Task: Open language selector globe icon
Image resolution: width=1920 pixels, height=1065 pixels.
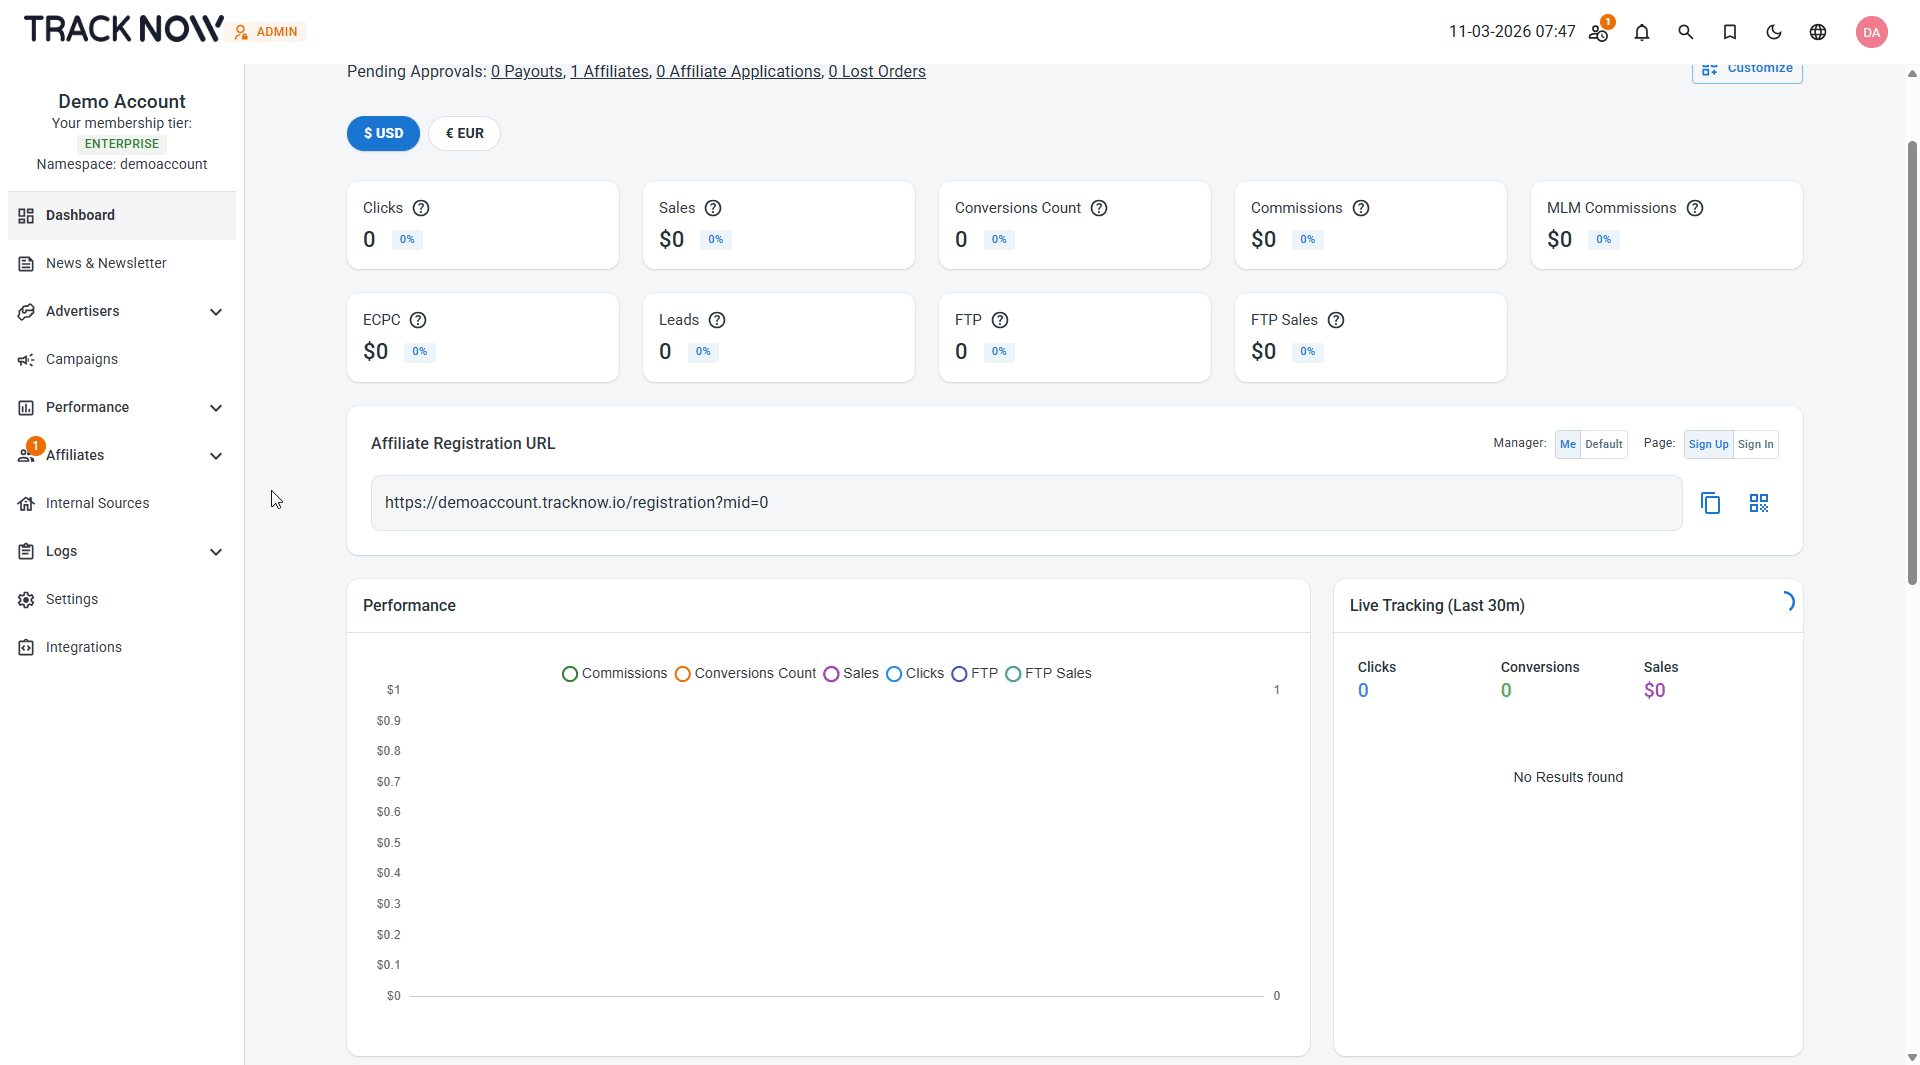Action: pyautogui.click(x=1817, y=32)
